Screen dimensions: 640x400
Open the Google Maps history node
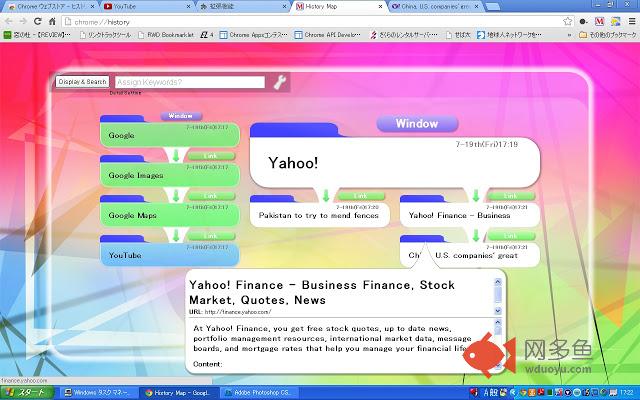coord(168,215)
